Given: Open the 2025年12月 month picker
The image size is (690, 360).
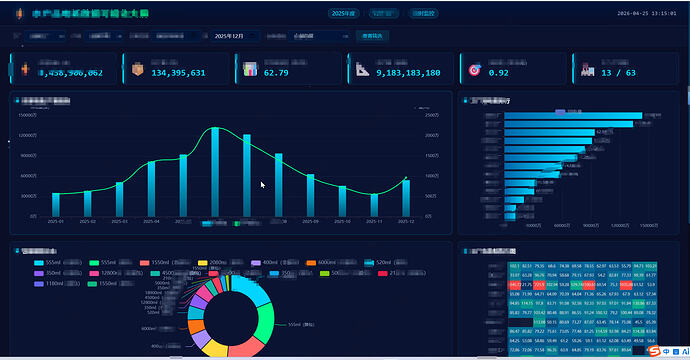Looking at the screenshot, I should pos(235,36).
